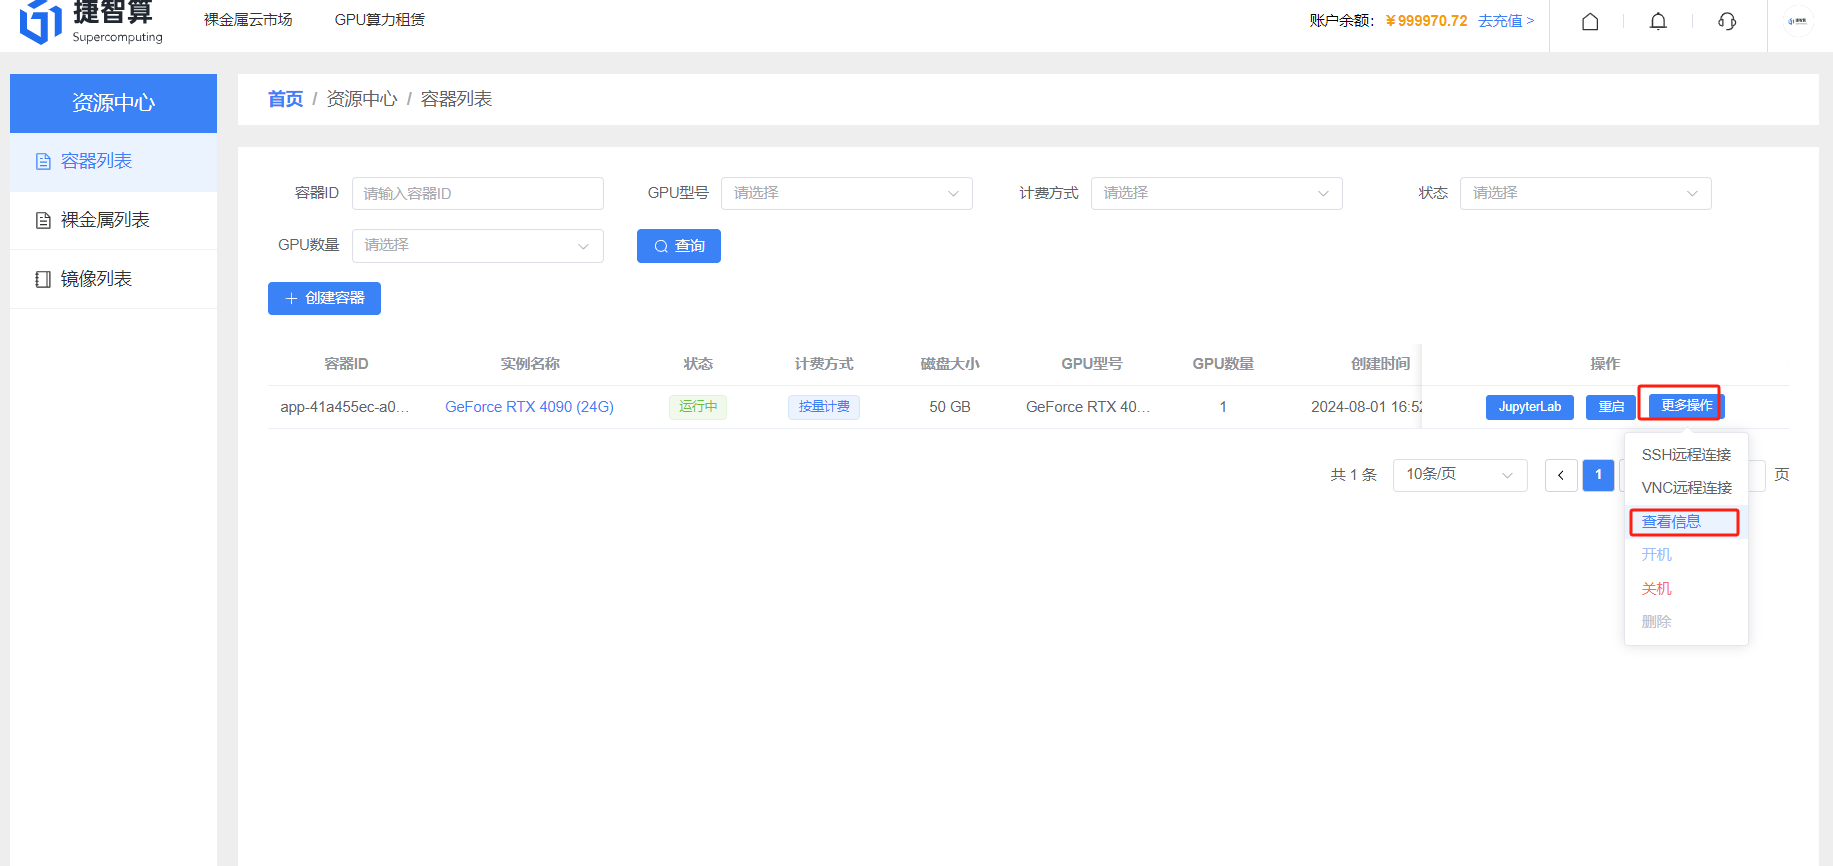Open notifications bell icon
The image size is (1833, 866).
point(1658,21)
